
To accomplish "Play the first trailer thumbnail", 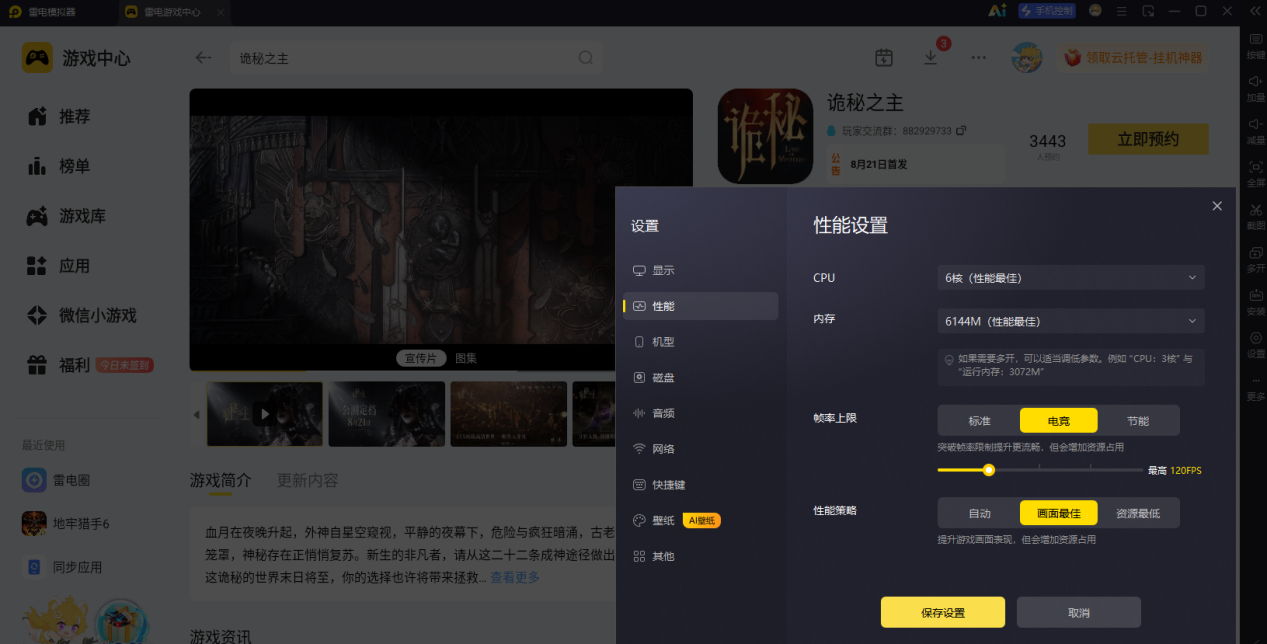I will pyautogui.click(x=264, y=414).
